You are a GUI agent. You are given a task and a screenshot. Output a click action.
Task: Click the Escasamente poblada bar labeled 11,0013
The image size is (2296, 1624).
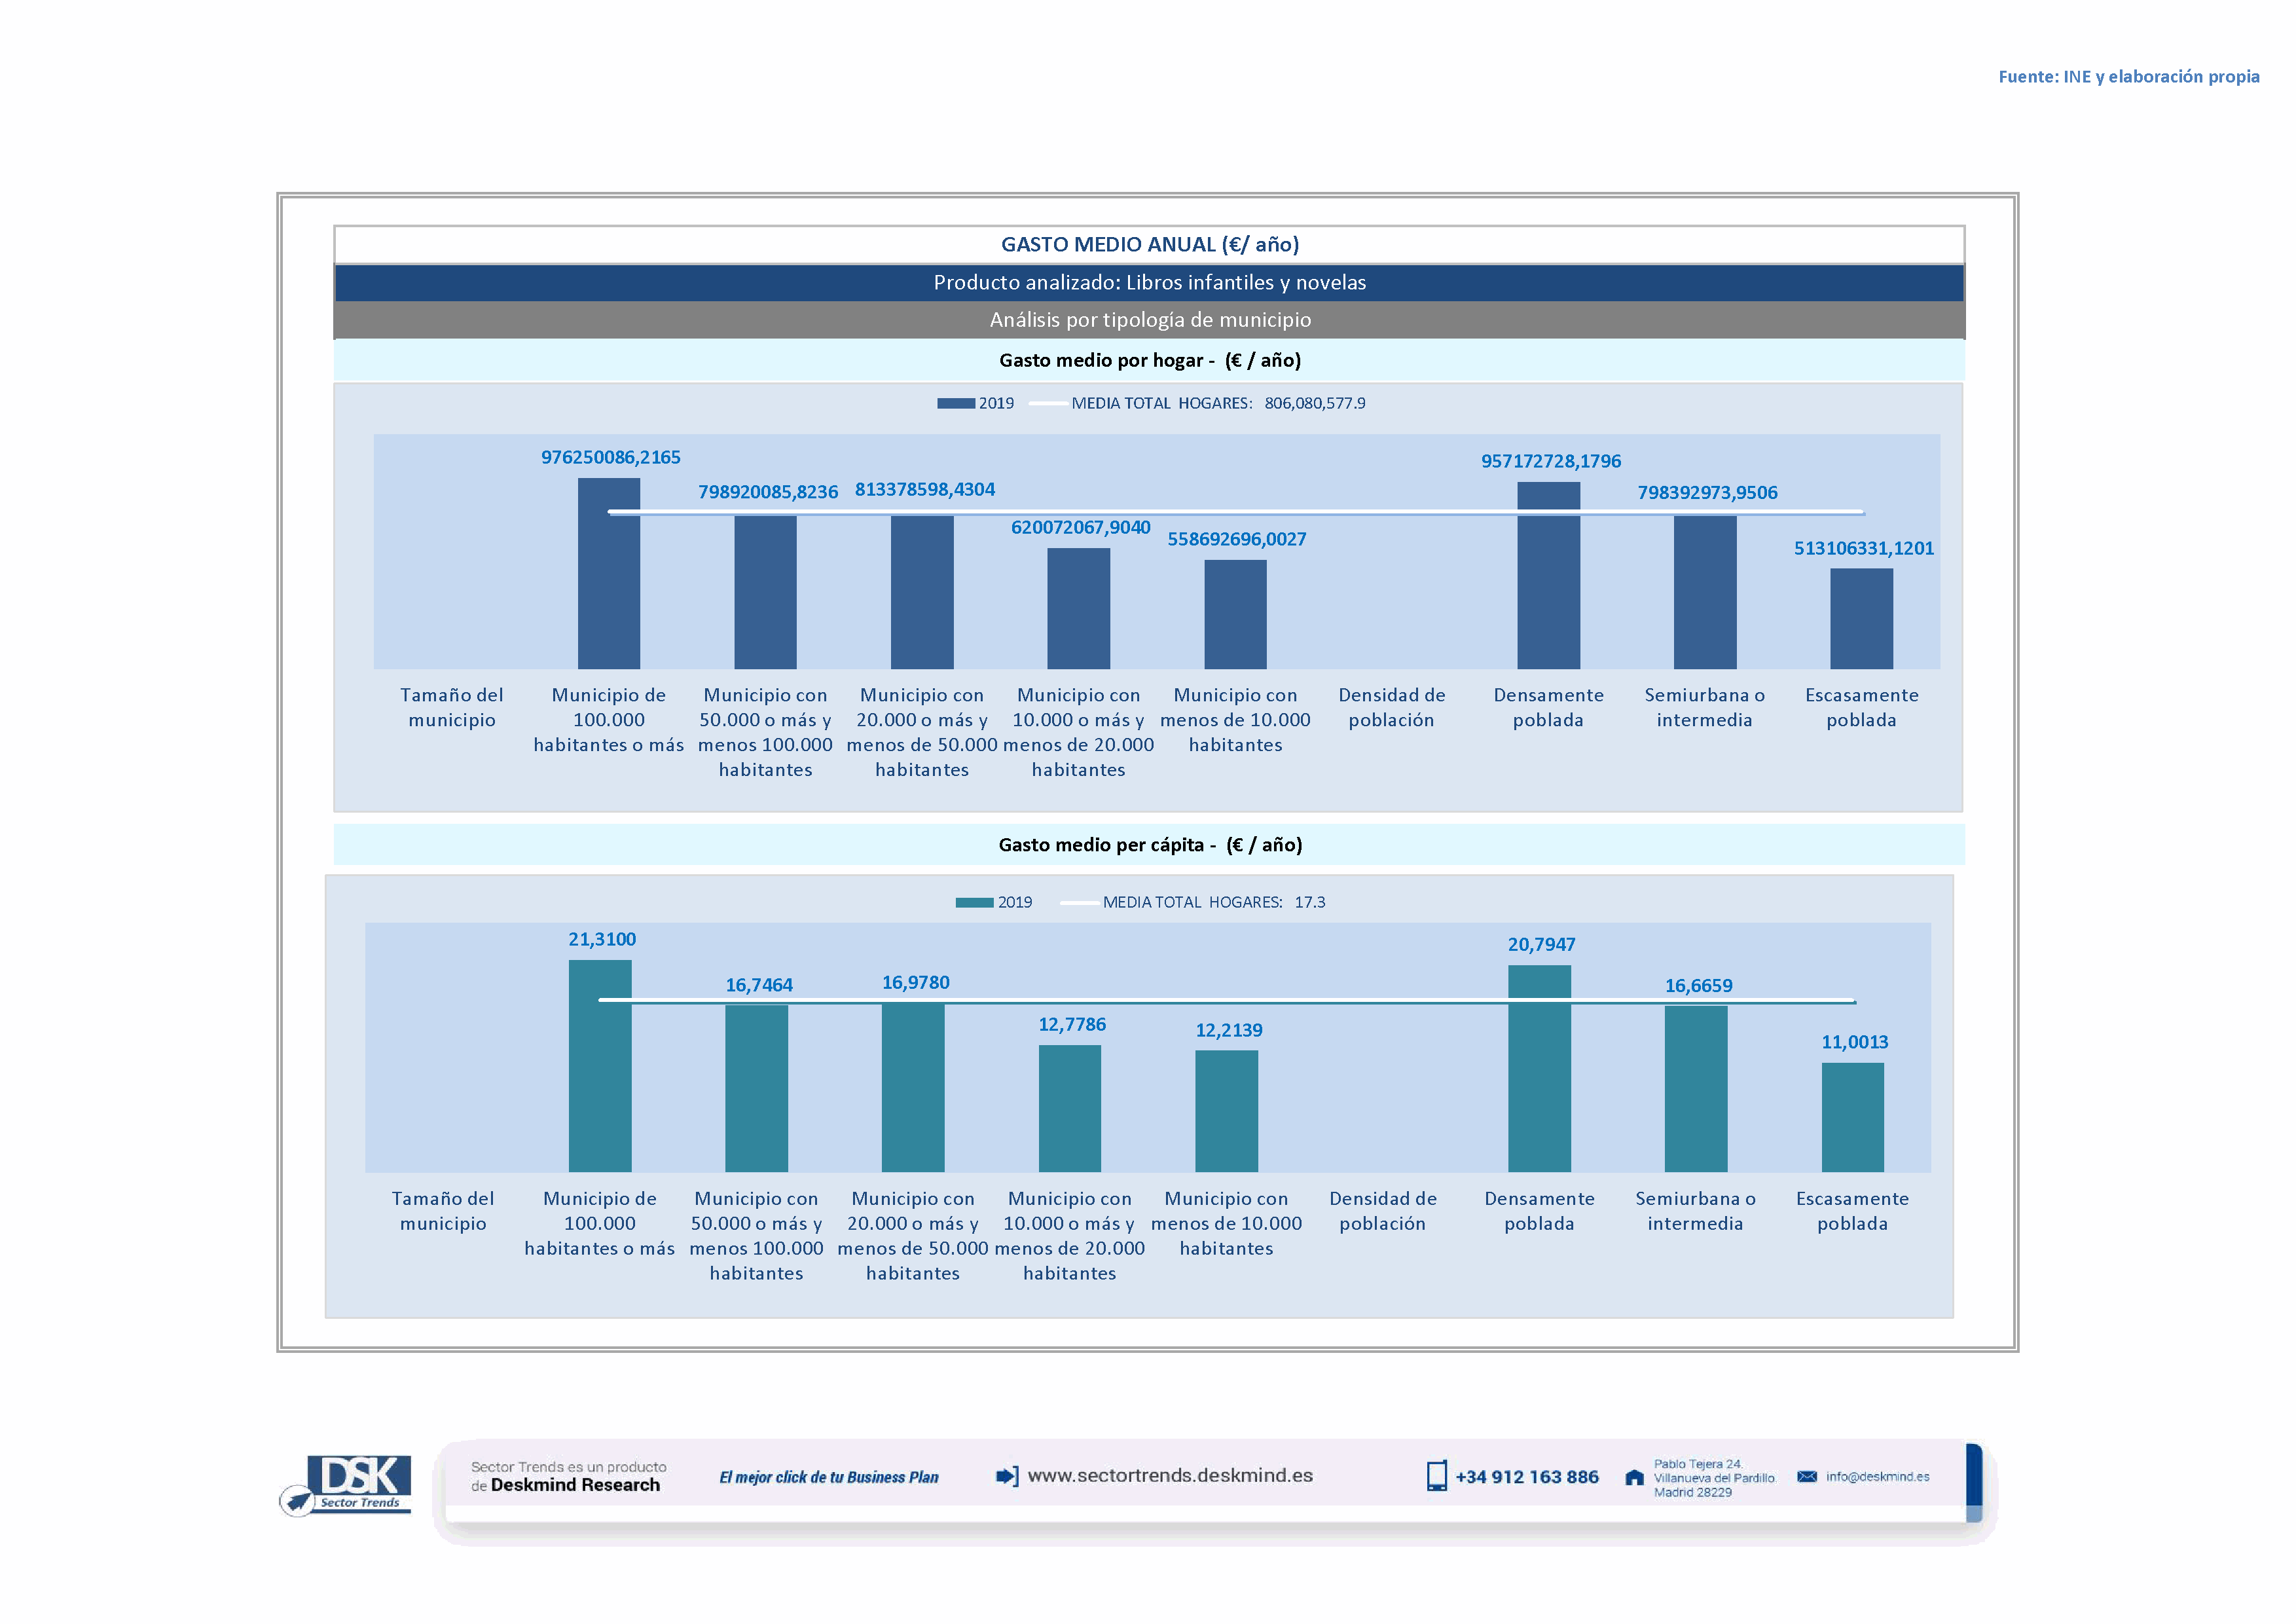click(1852, 1117)
